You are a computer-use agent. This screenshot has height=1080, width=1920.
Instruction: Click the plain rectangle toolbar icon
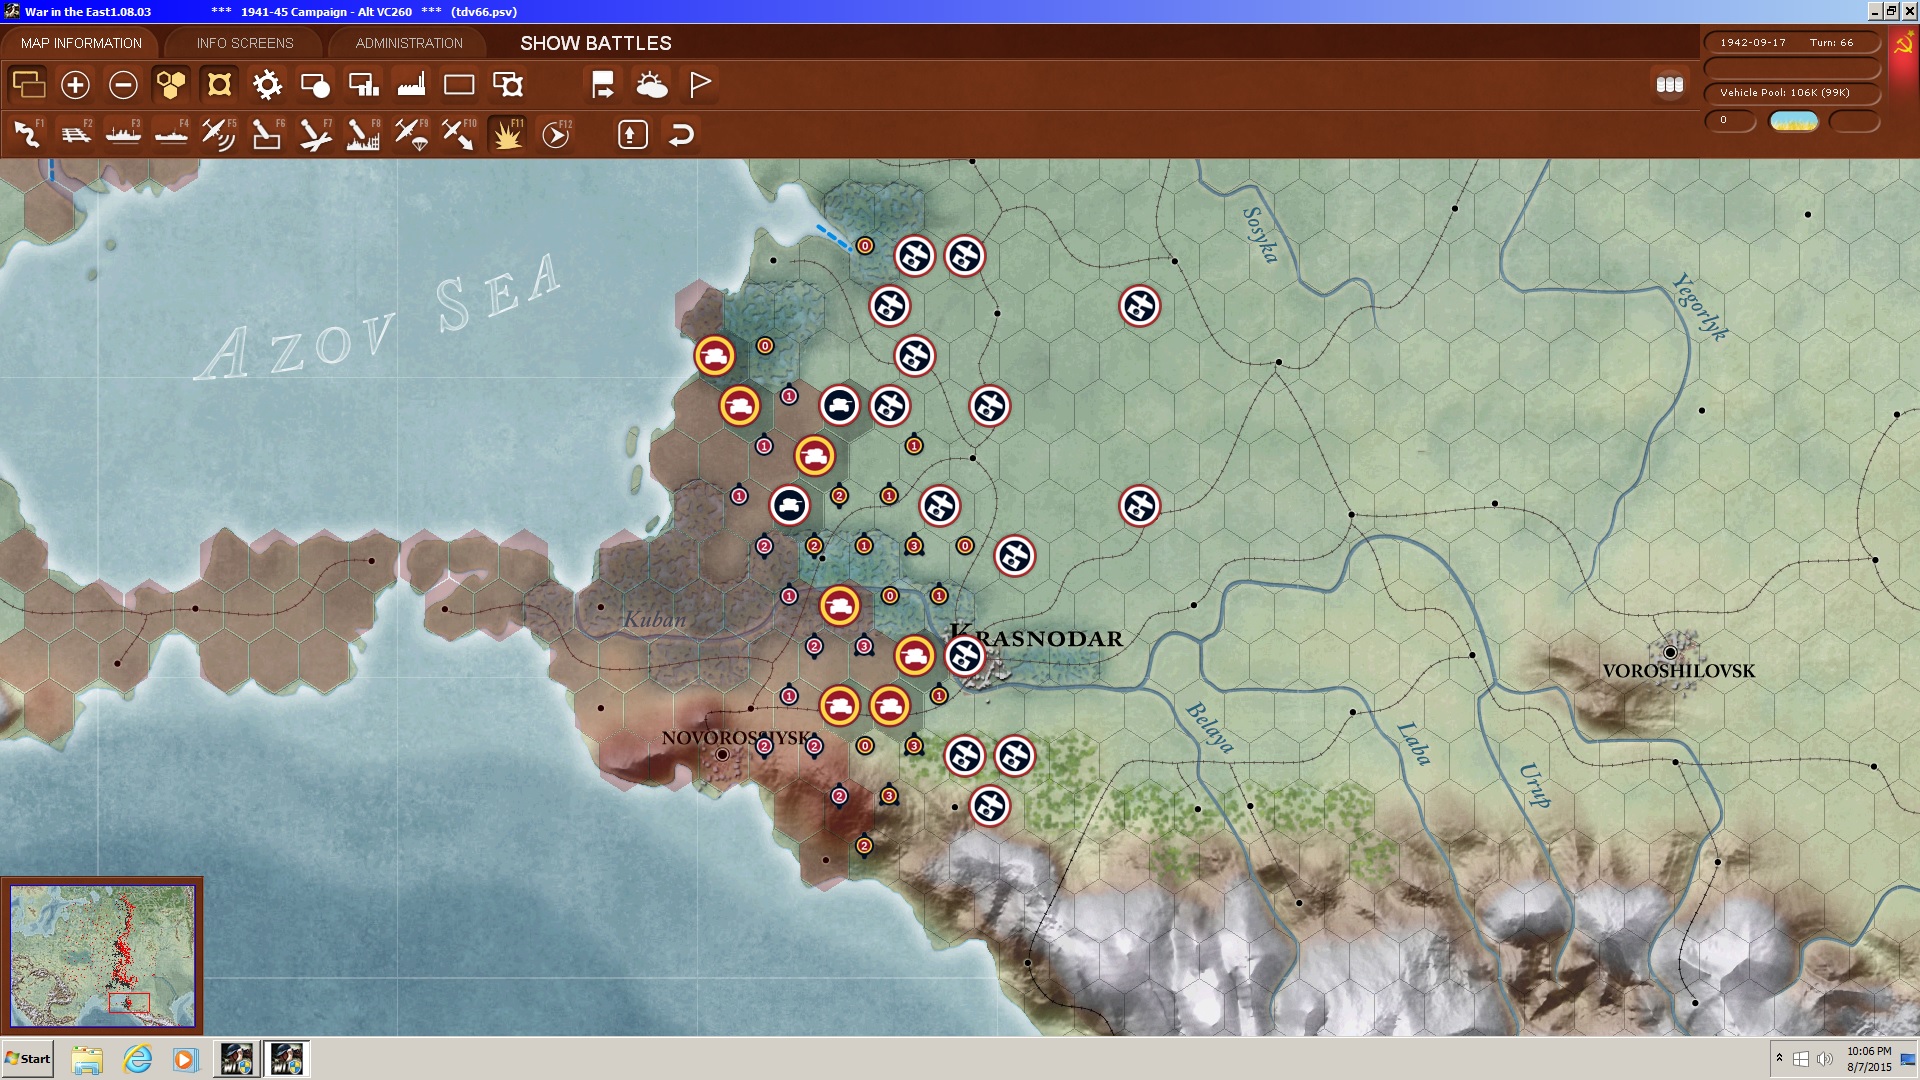pyautogui.click(x=459, y=85)
